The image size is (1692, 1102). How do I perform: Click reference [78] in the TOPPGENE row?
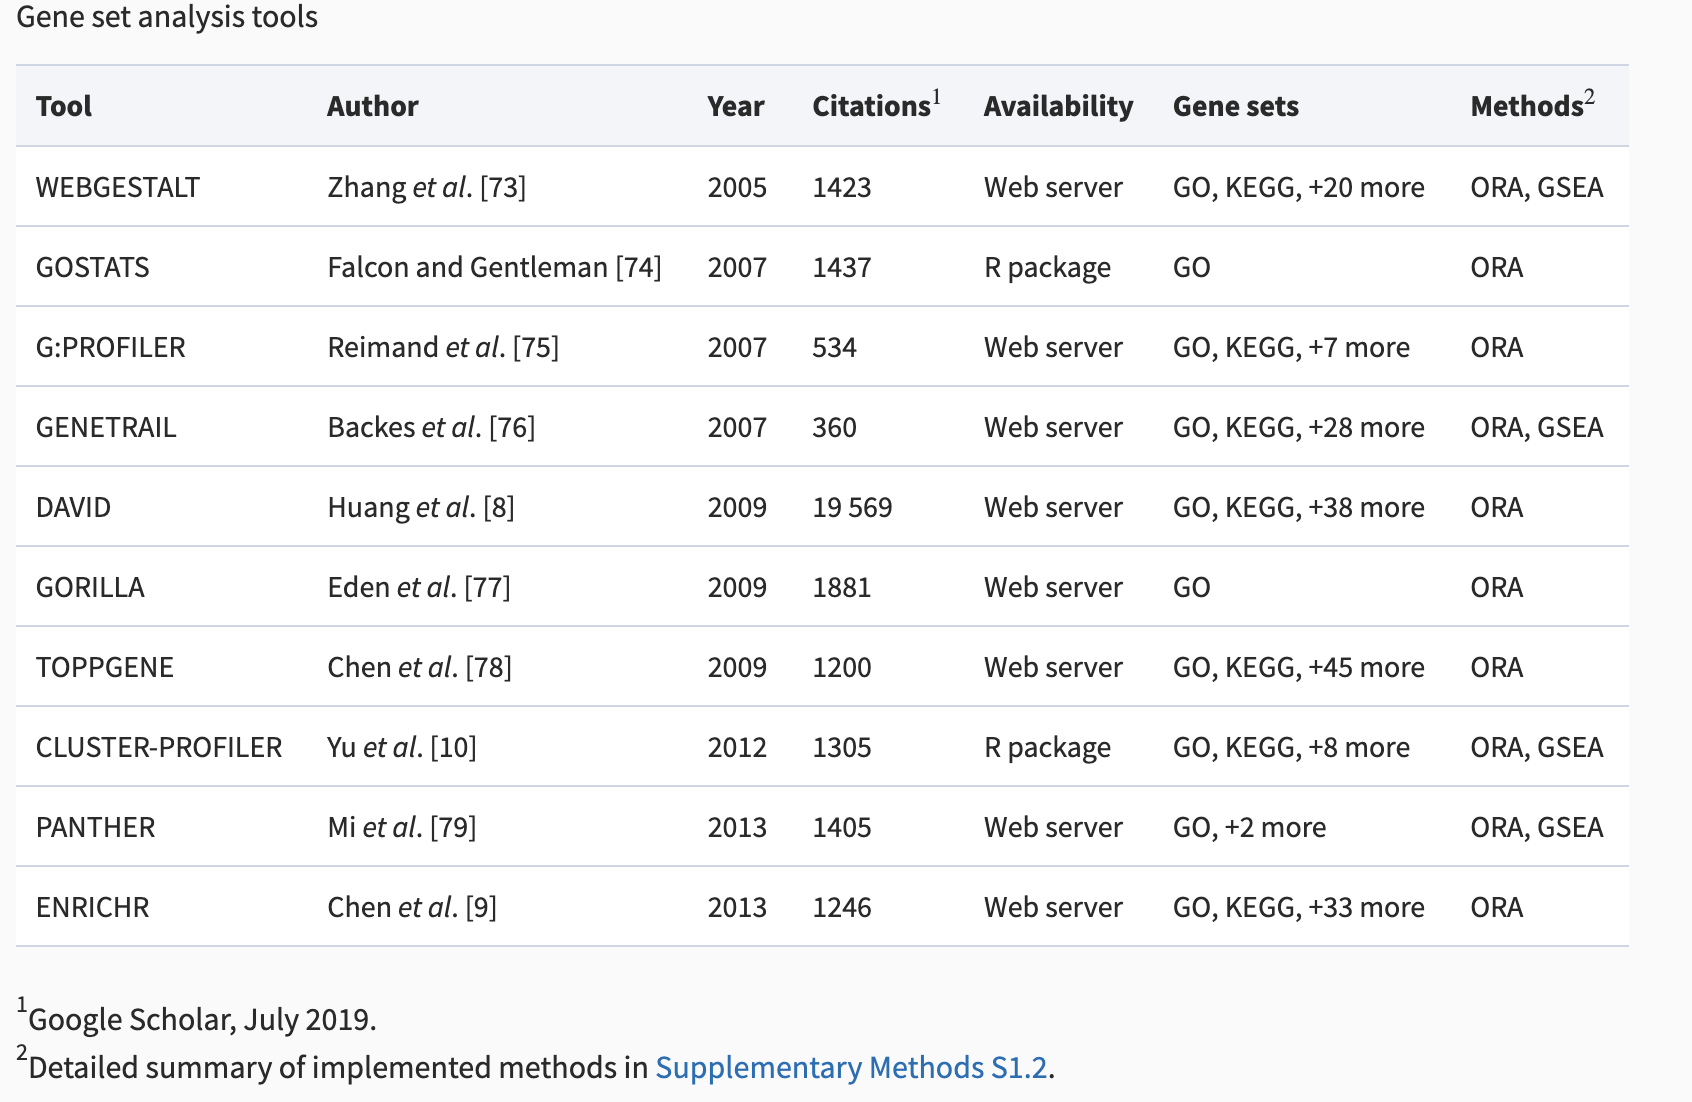[x=488, y=668]
